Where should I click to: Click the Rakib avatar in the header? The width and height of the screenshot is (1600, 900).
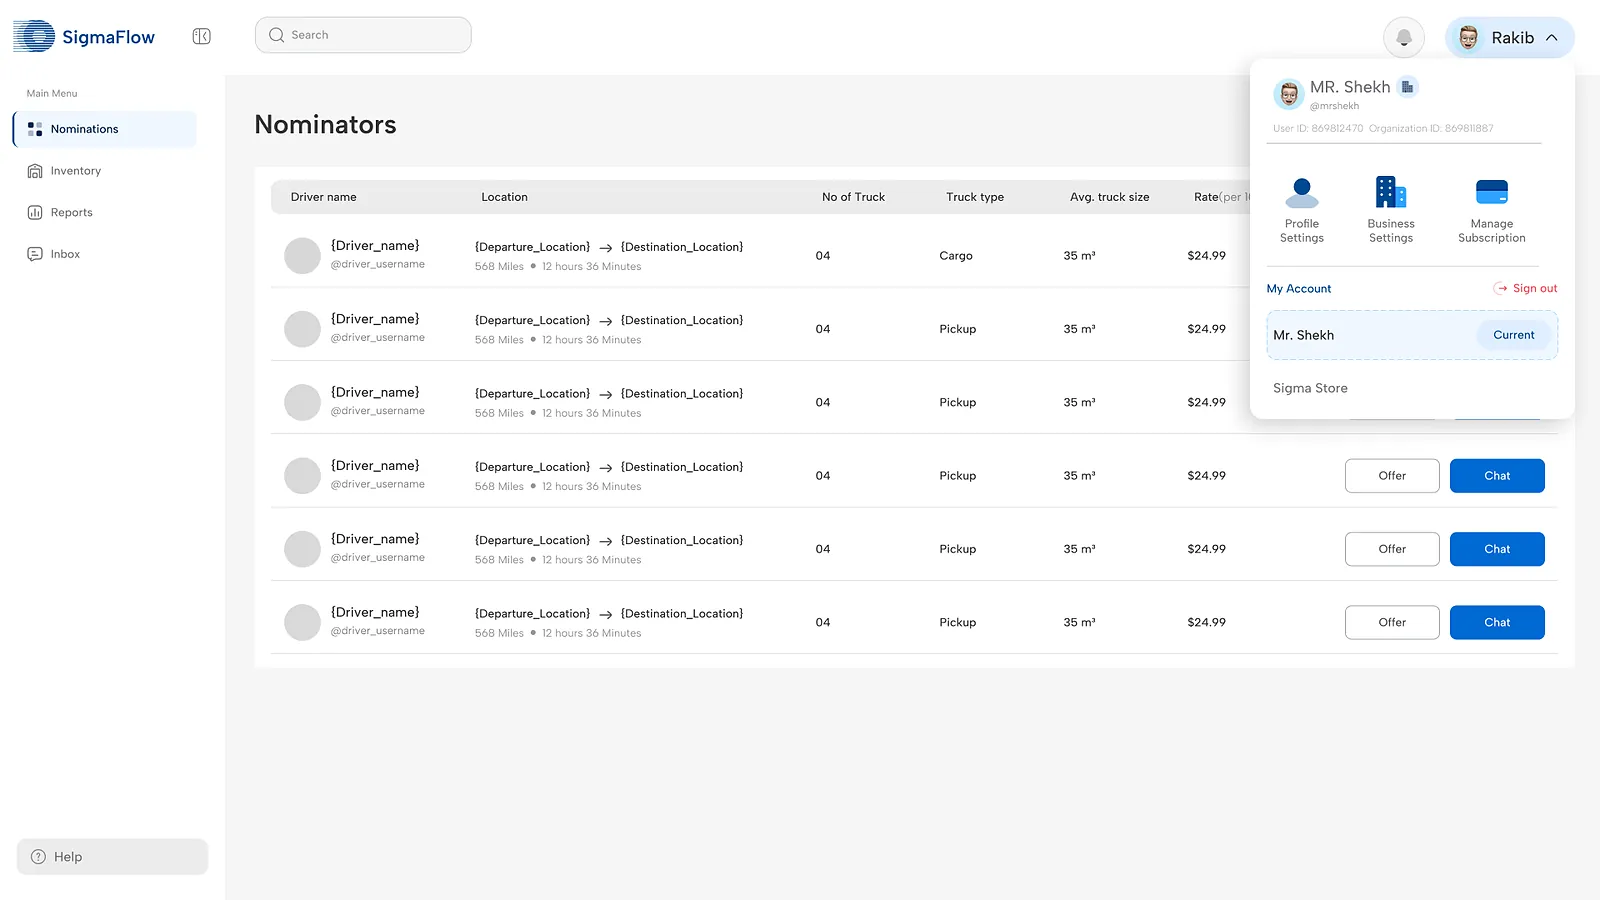[x=1468, y=38]
